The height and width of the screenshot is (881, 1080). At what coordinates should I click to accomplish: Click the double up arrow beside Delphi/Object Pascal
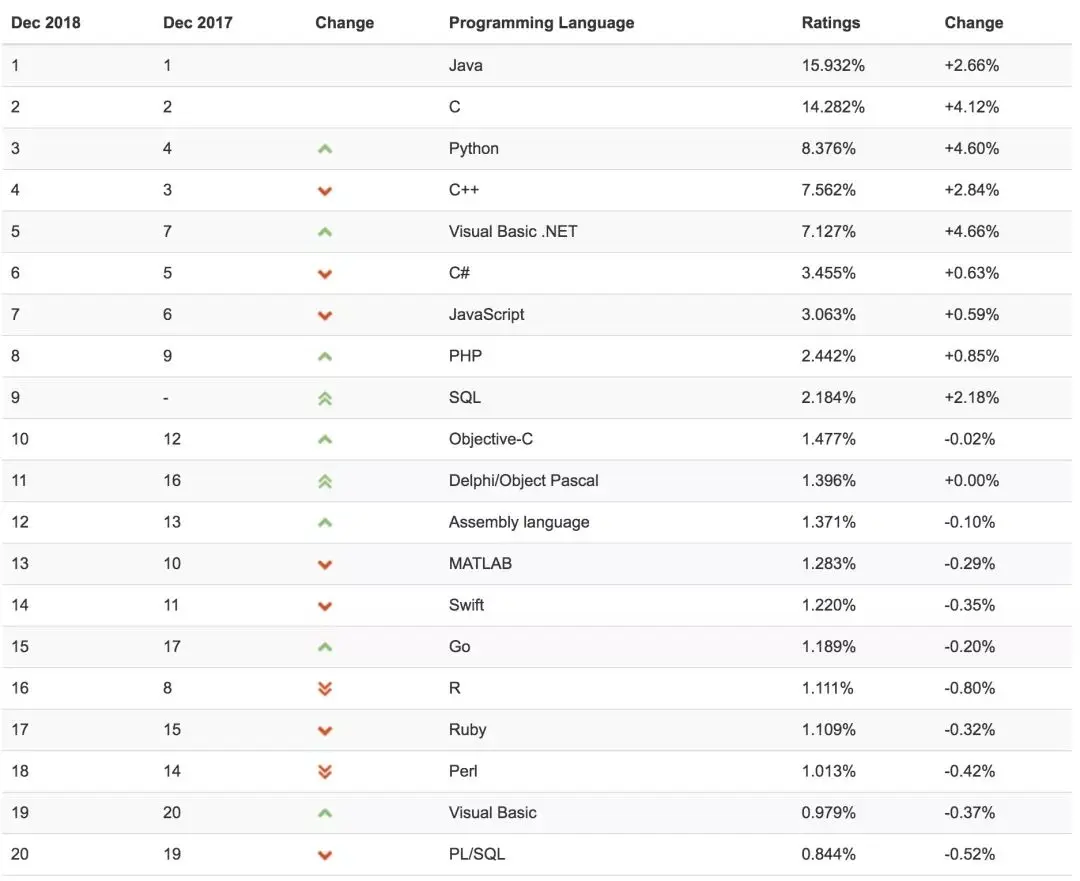[325, 481]
